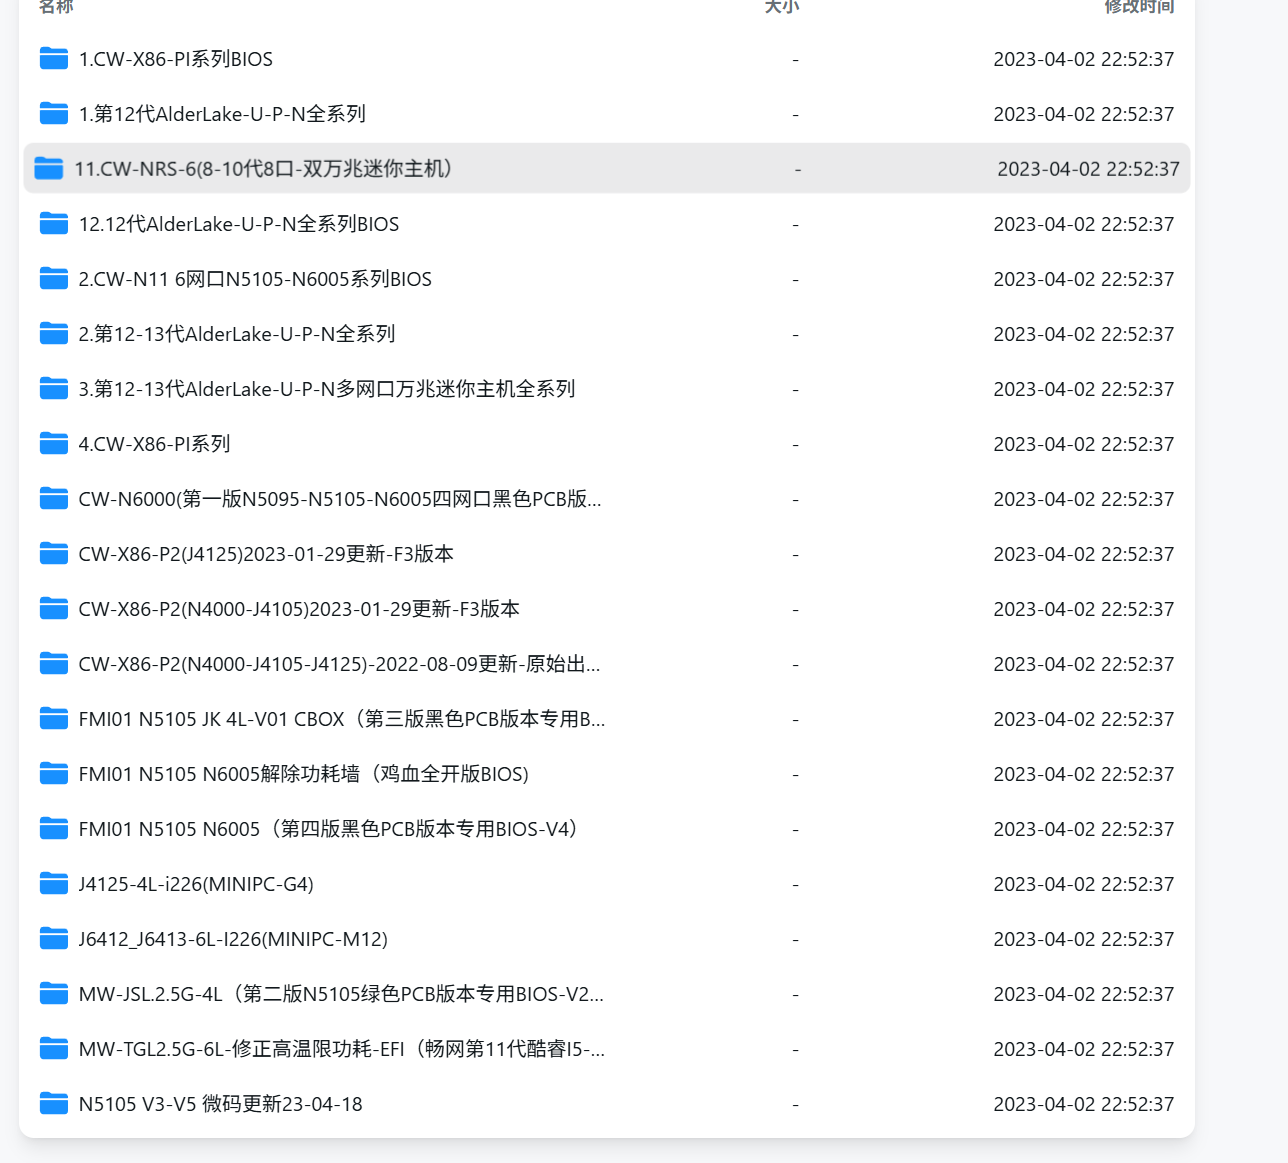Click folder icon for 1.CW-X86-PI系列BIOS
Screen dimensions: 1288x1163
coord(54,59)
